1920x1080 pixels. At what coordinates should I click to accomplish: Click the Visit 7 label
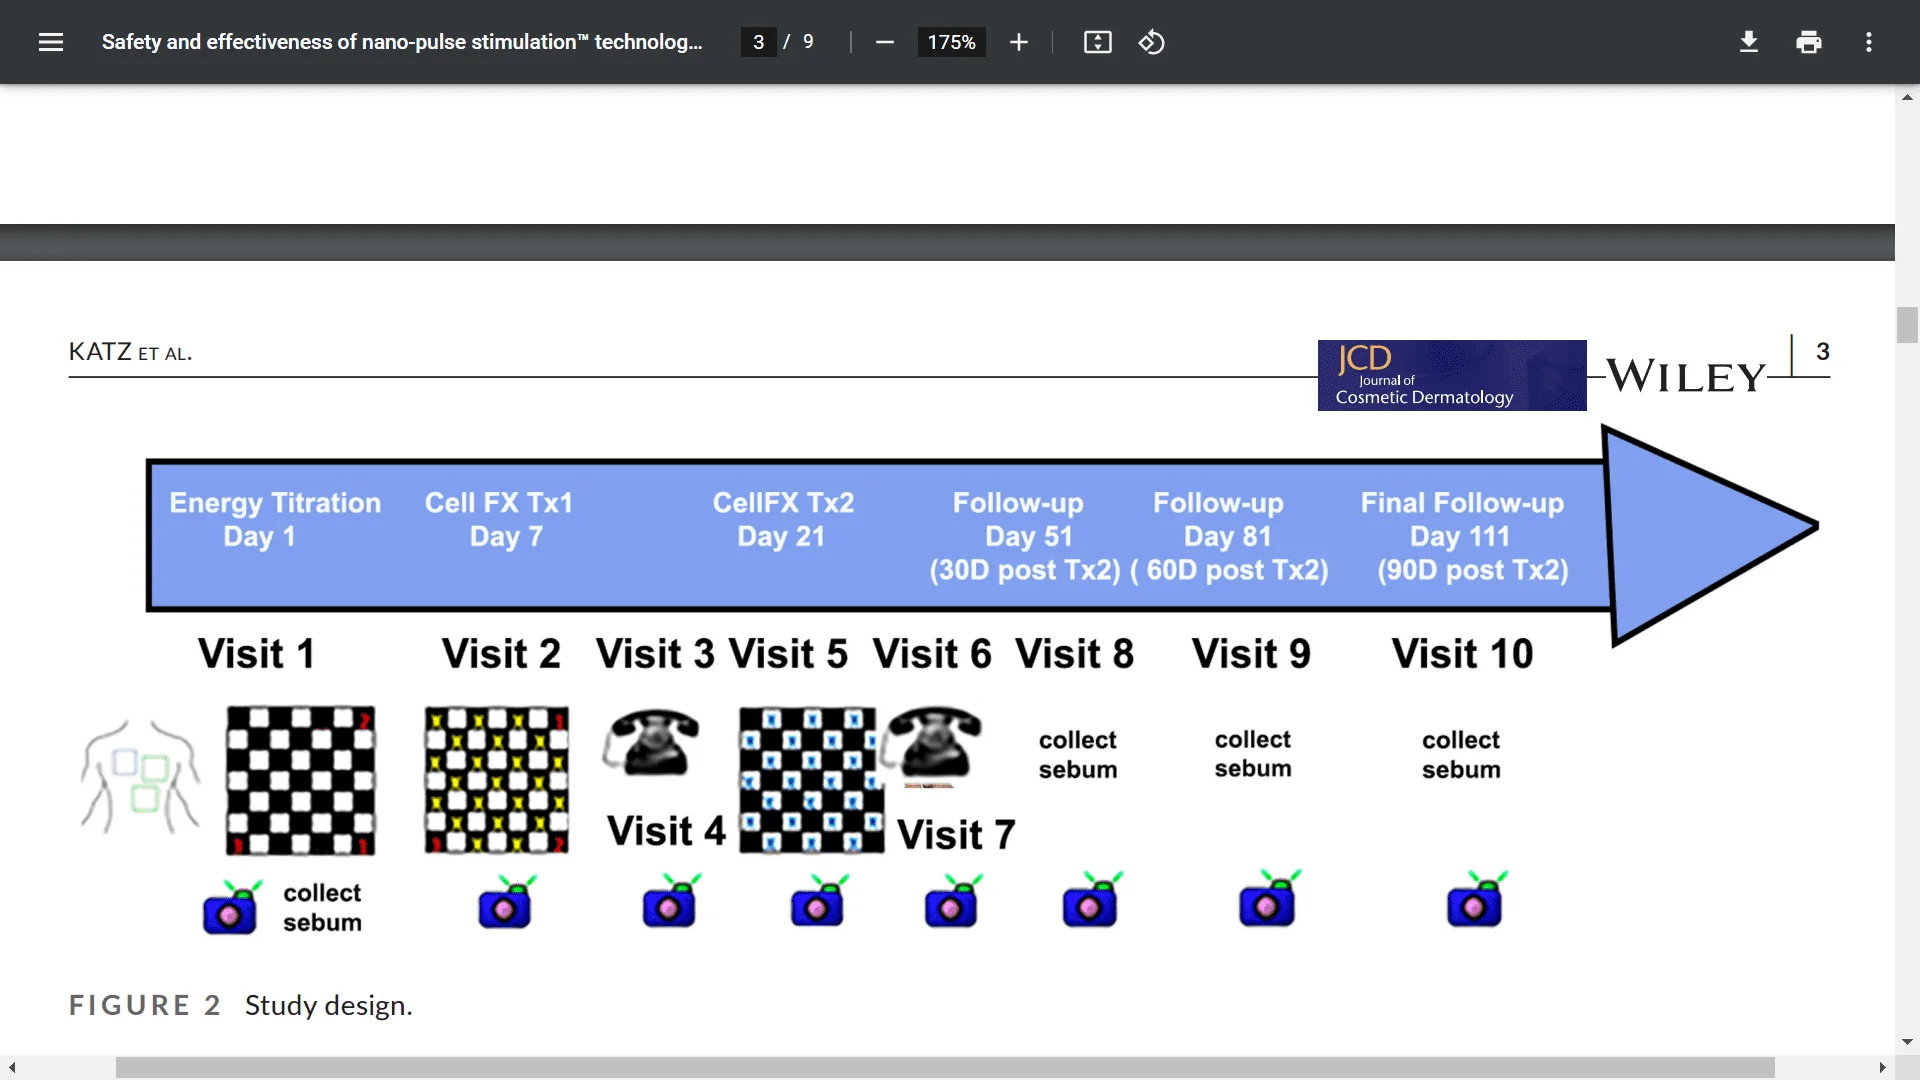pos(956,835)
